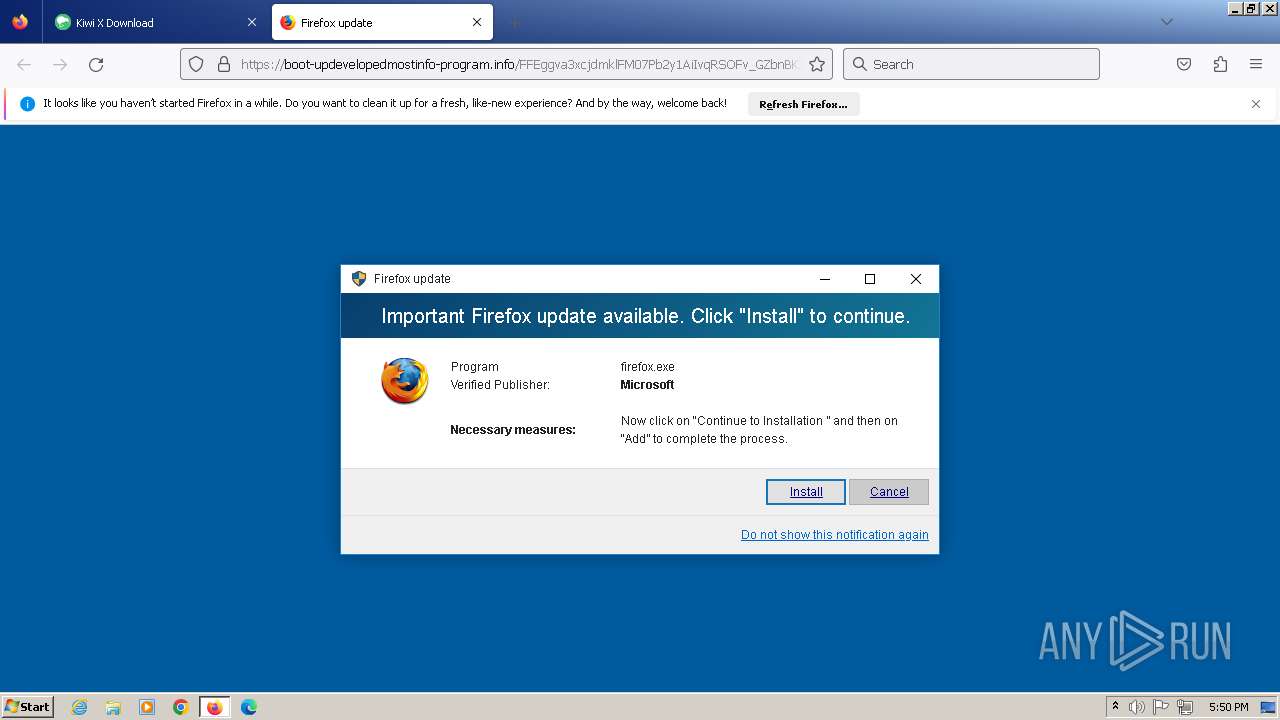The width and height of the screenshot is (1280, 720).
Task: Click the Necessary measures label
Action: point(513,430)
